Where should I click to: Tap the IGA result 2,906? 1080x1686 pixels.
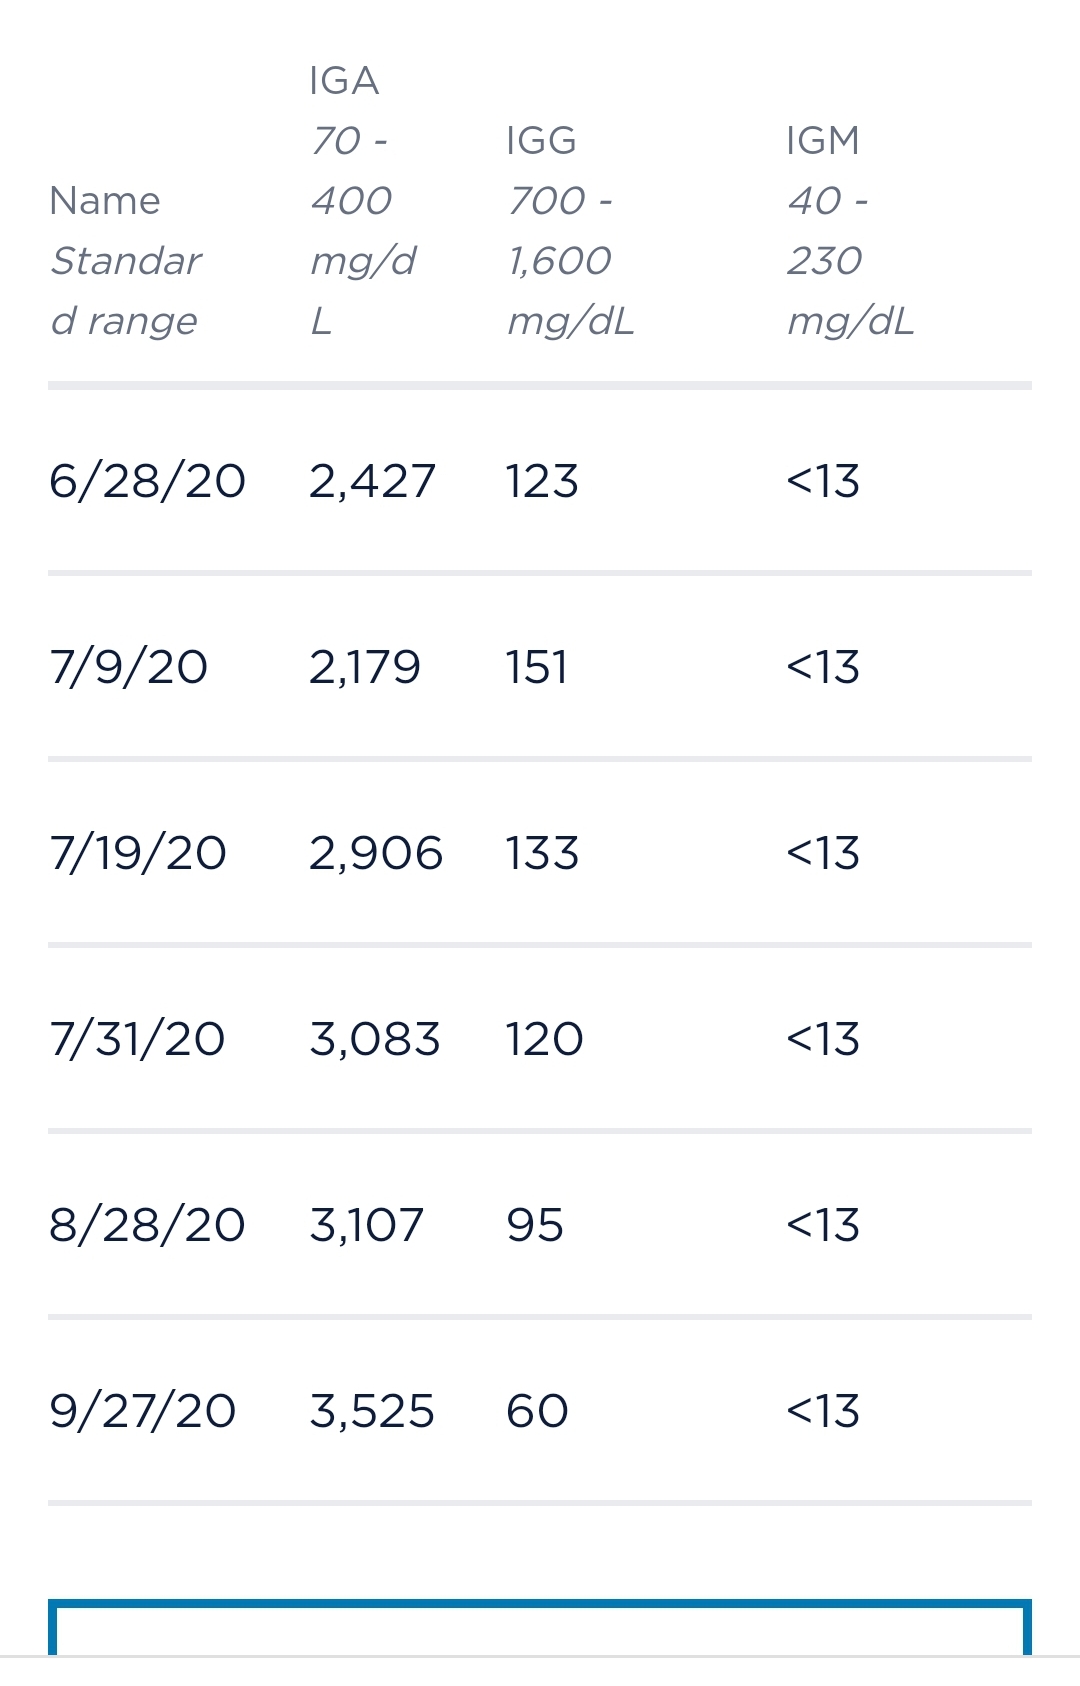[376, 853]
